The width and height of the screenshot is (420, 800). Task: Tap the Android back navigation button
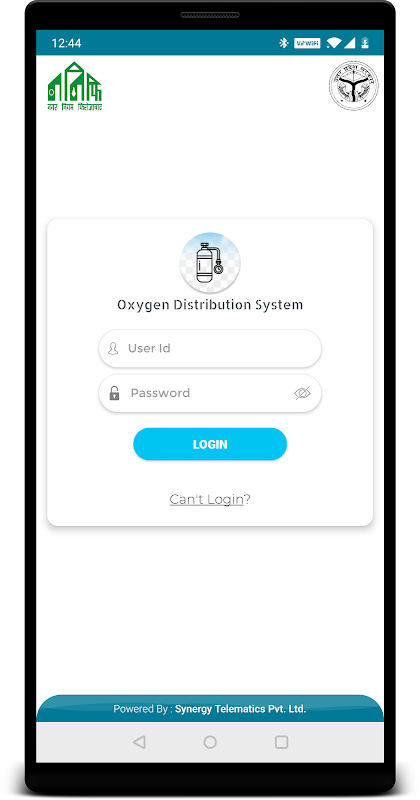(x=139, y=742)
